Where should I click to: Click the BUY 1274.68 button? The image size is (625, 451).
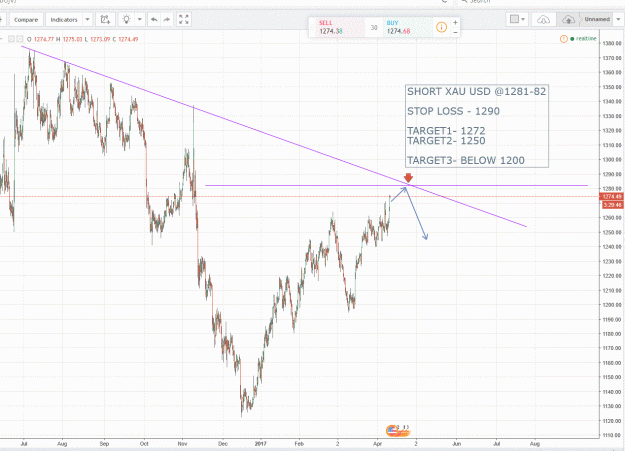(x=408, y=27)
